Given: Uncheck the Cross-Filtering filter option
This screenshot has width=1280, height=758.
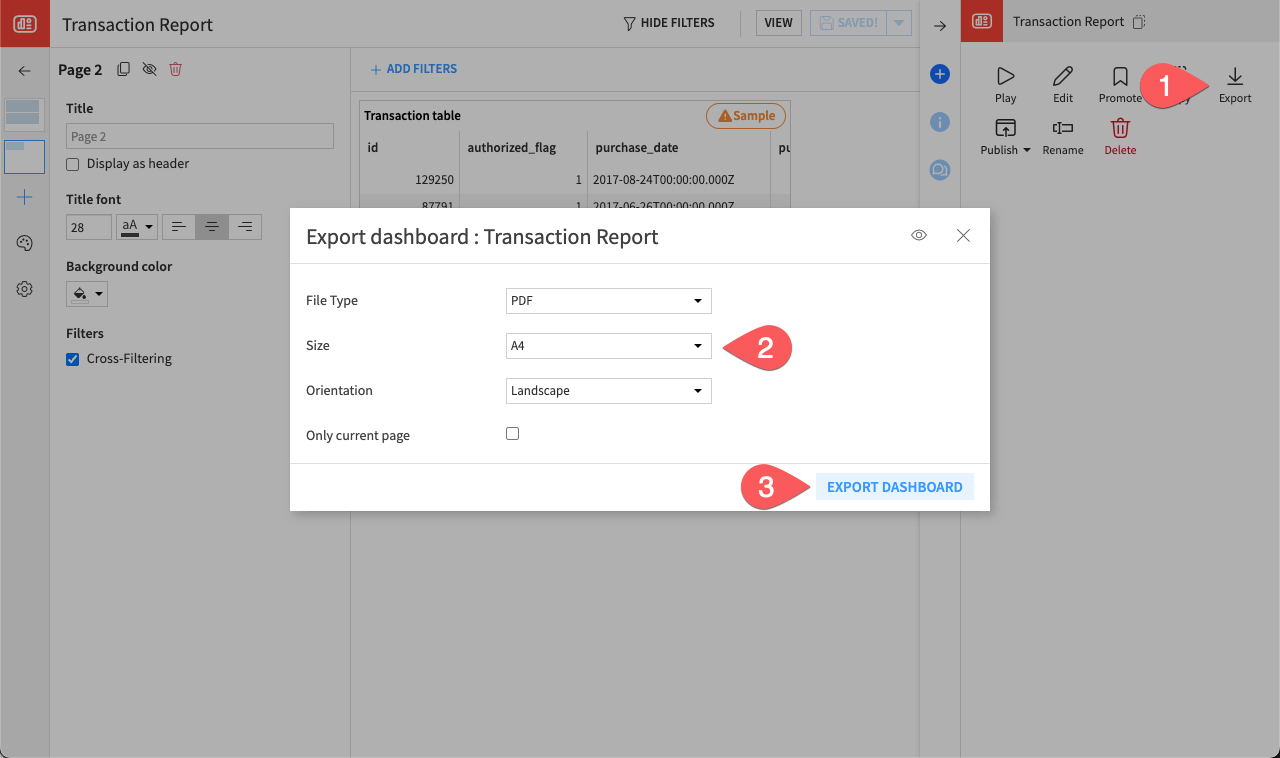Looking at the screenshot, I should pyautogui.click(x=71, y=358).
